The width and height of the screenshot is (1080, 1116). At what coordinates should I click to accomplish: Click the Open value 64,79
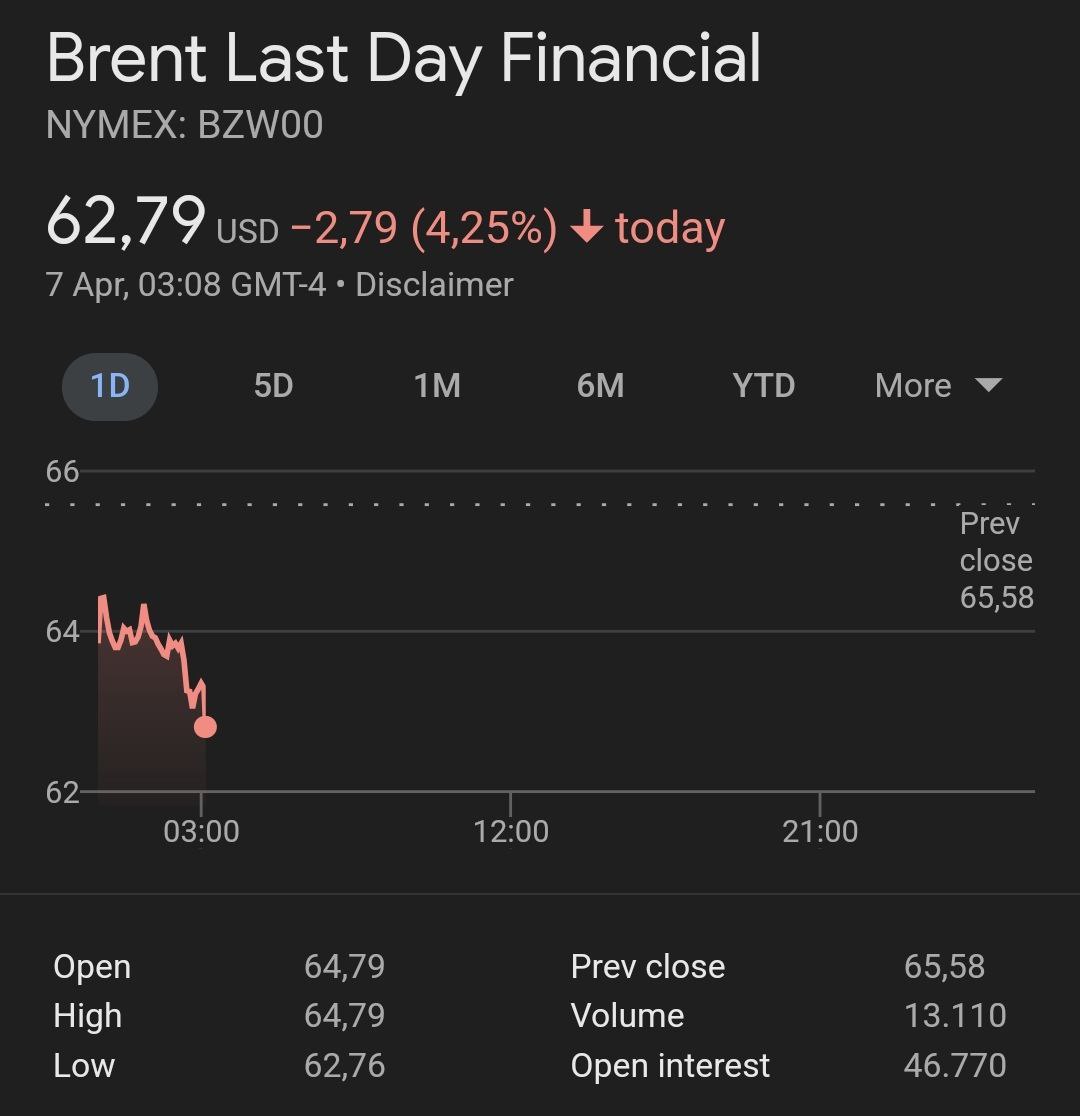[344, 967]
